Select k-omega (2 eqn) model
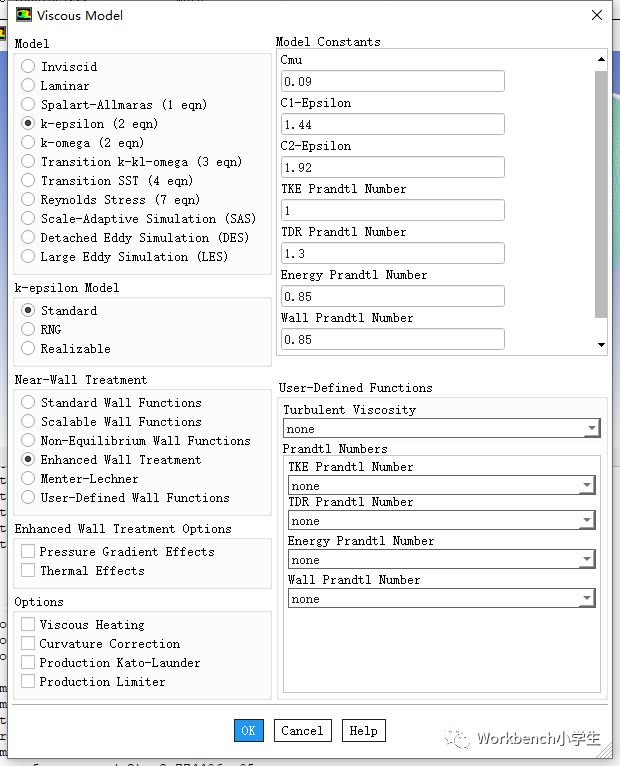The width and height of the screenshot is (620, 766). tap(28, 142)
